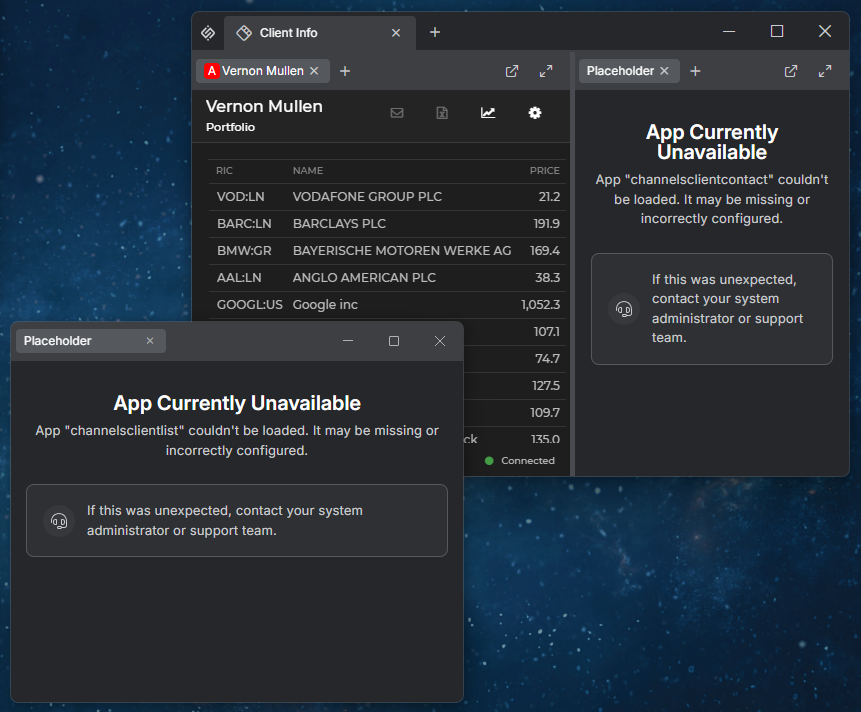861x712 pixels.
Task: Maximize the front Placeholder window
Action: (394, 341)
